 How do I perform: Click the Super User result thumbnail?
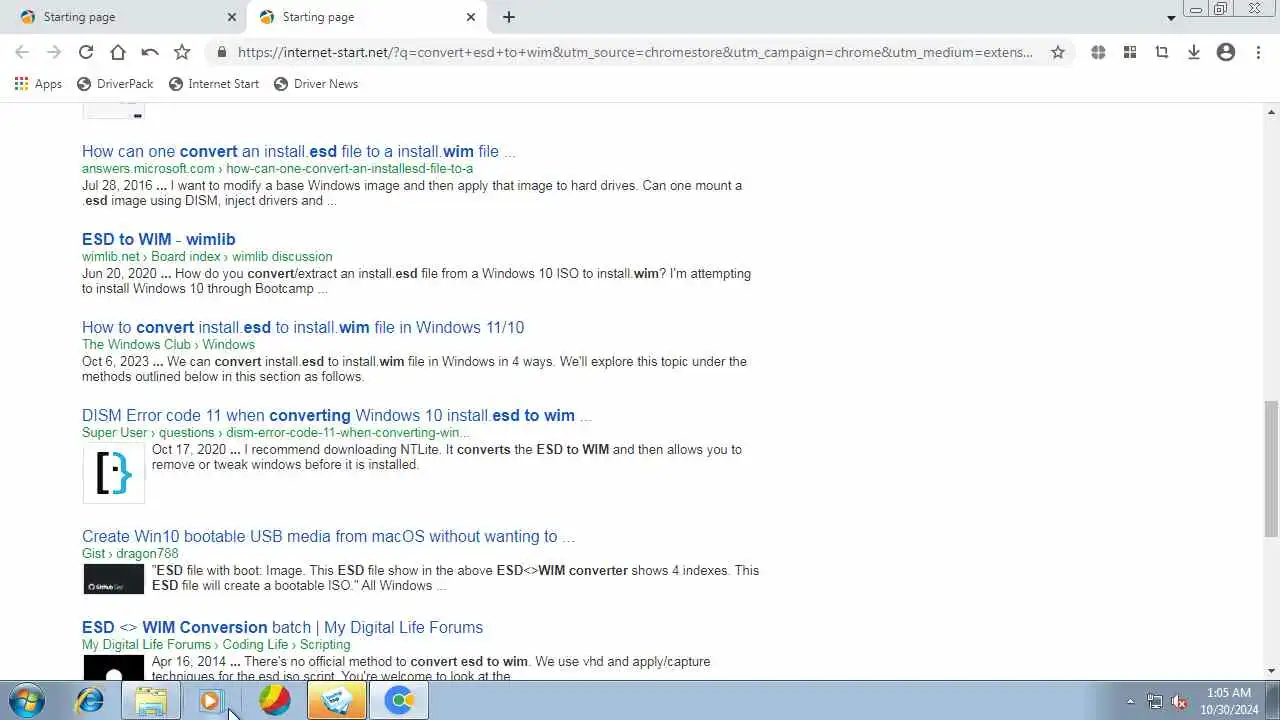point(114,473)
